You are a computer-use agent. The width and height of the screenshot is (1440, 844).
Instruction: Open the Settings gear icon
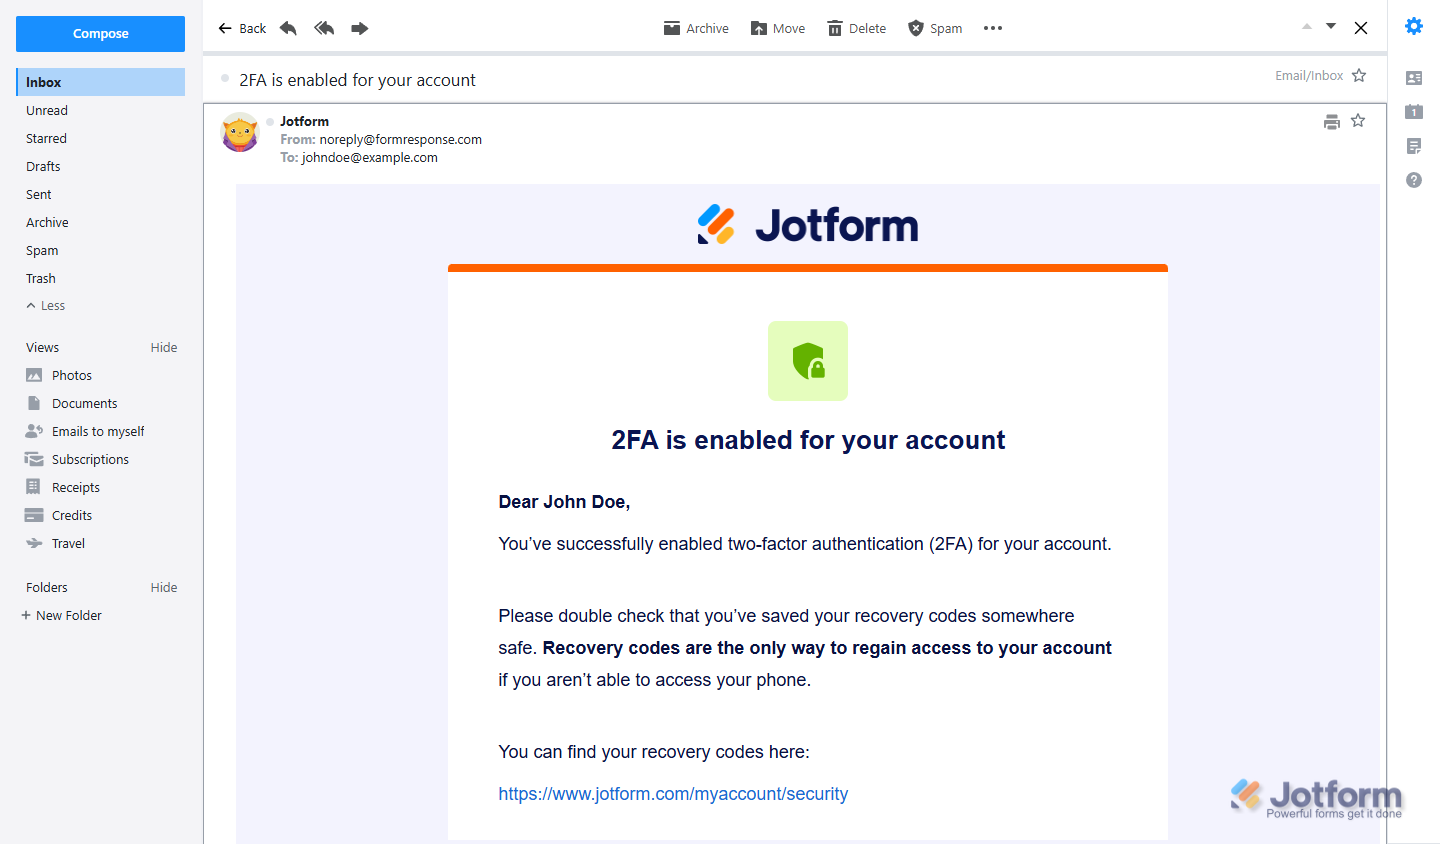coord(1414,26)
